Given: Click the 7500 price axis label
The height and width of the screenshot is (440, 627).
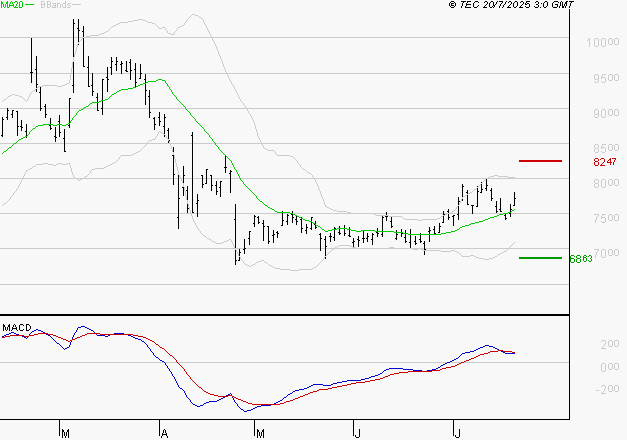Looking at the screenshot, I should (x=606, y=218).
